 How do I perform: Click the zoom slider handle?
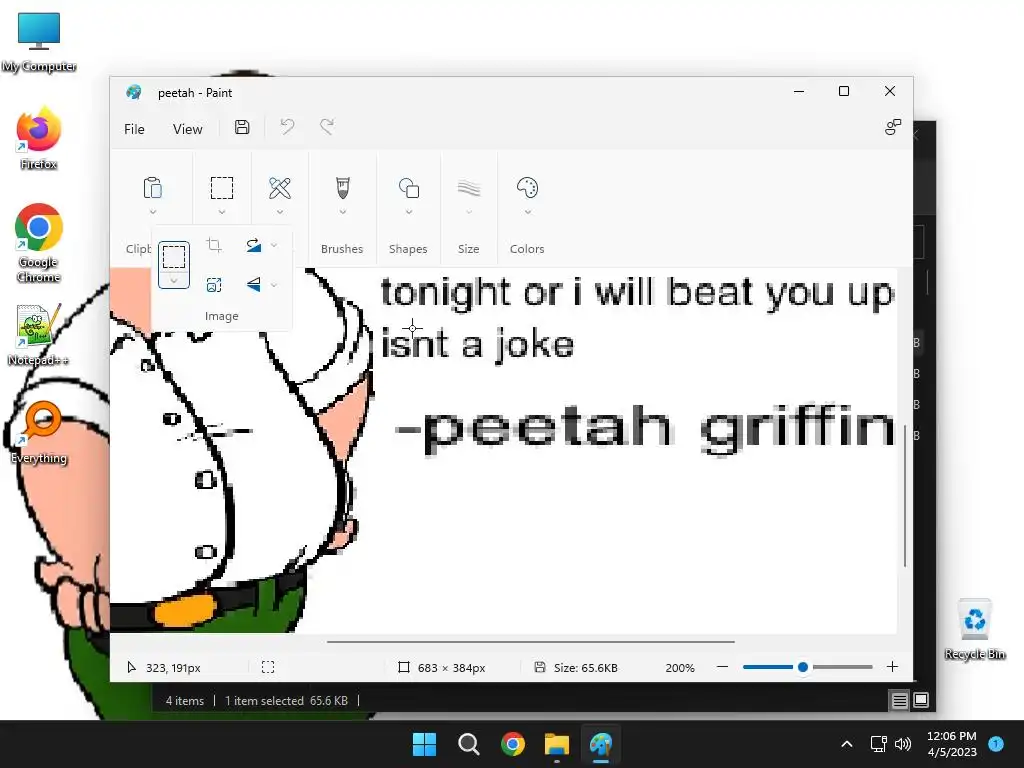803,667
